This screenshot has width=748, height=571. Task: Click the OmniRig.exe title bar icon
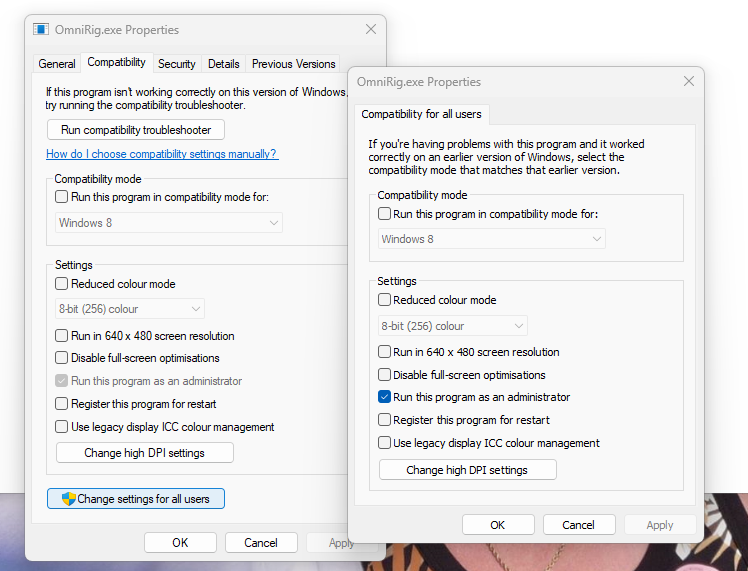point(41,30)
